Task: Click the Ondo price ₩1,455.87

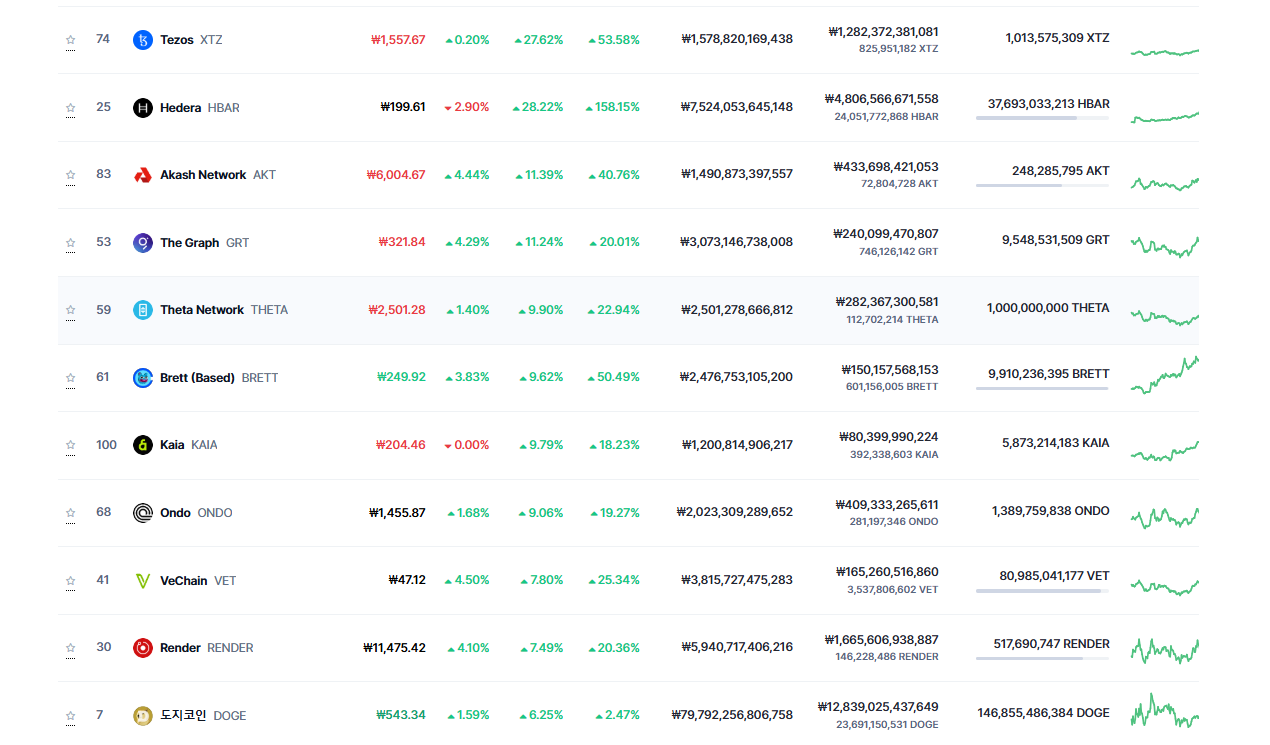Action: click(x=397, y=513)
